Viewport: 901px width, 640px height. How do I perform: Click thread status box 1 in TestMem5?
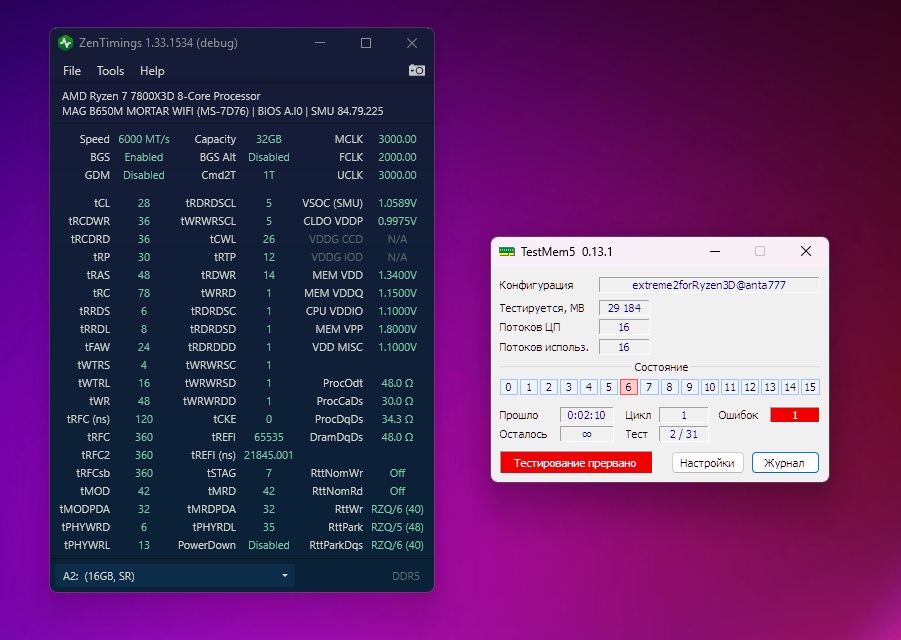coord(529,387)
